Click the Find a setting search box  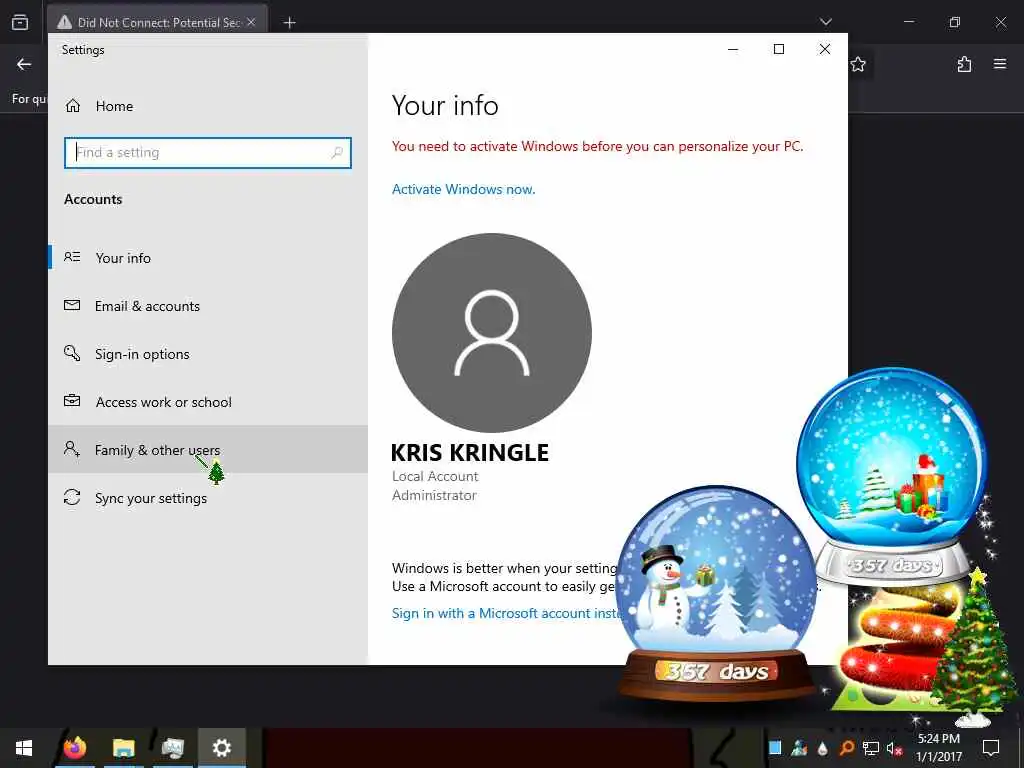(208, 153)
